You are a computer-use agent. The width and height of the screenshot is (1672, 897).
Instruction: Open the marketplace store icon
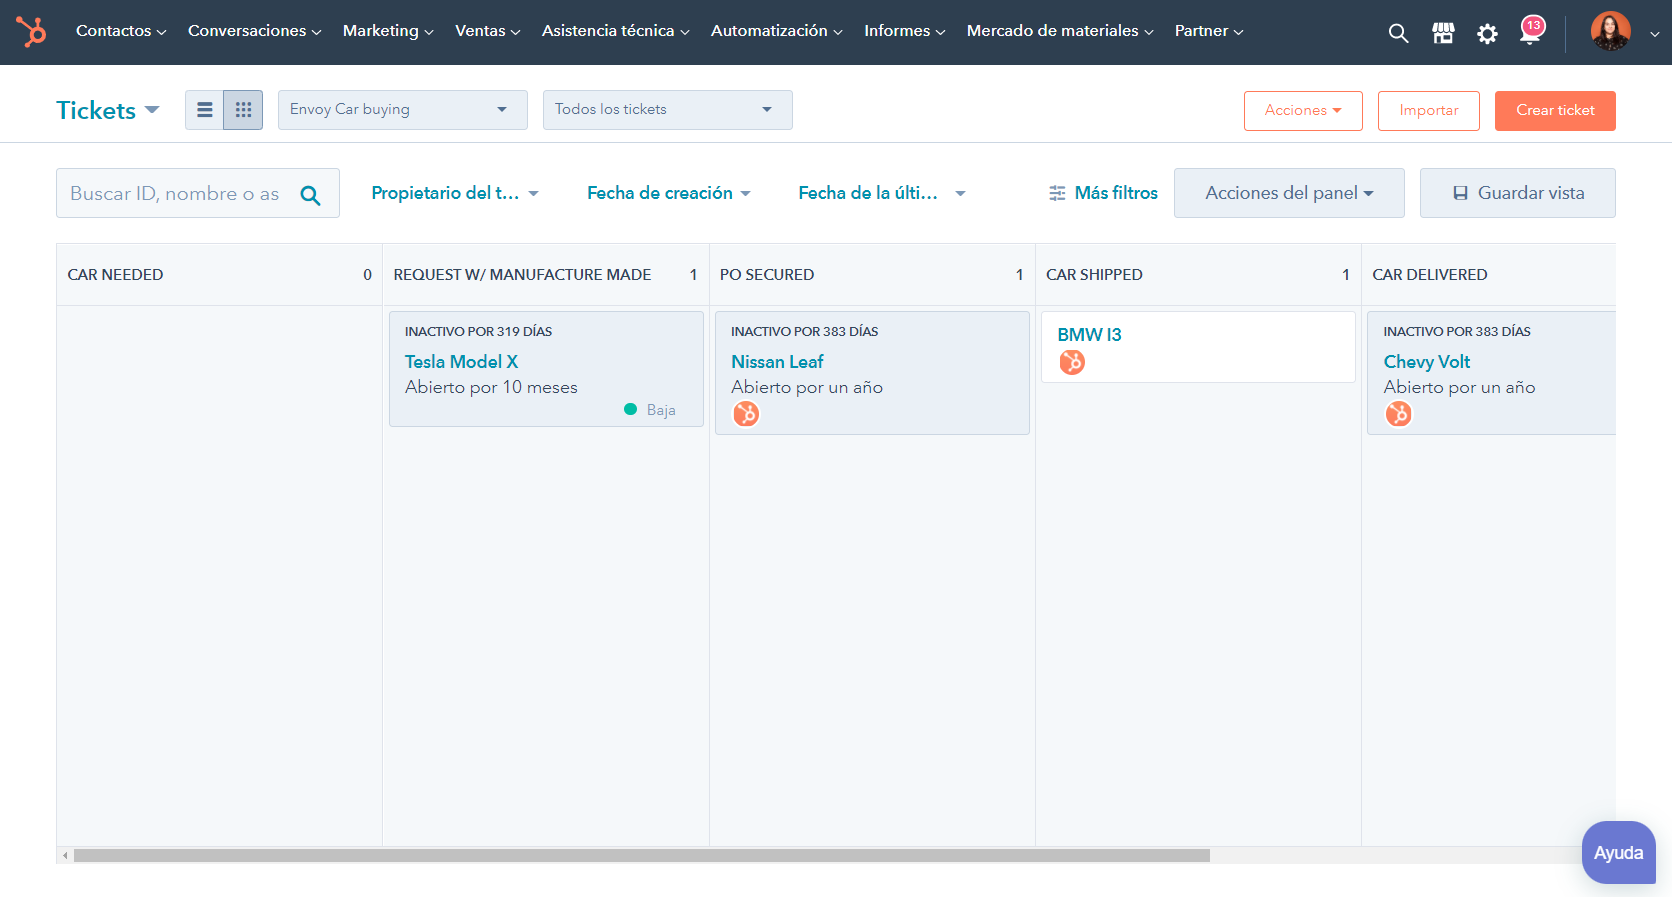pyautogui.click(x=1443, y=33)
